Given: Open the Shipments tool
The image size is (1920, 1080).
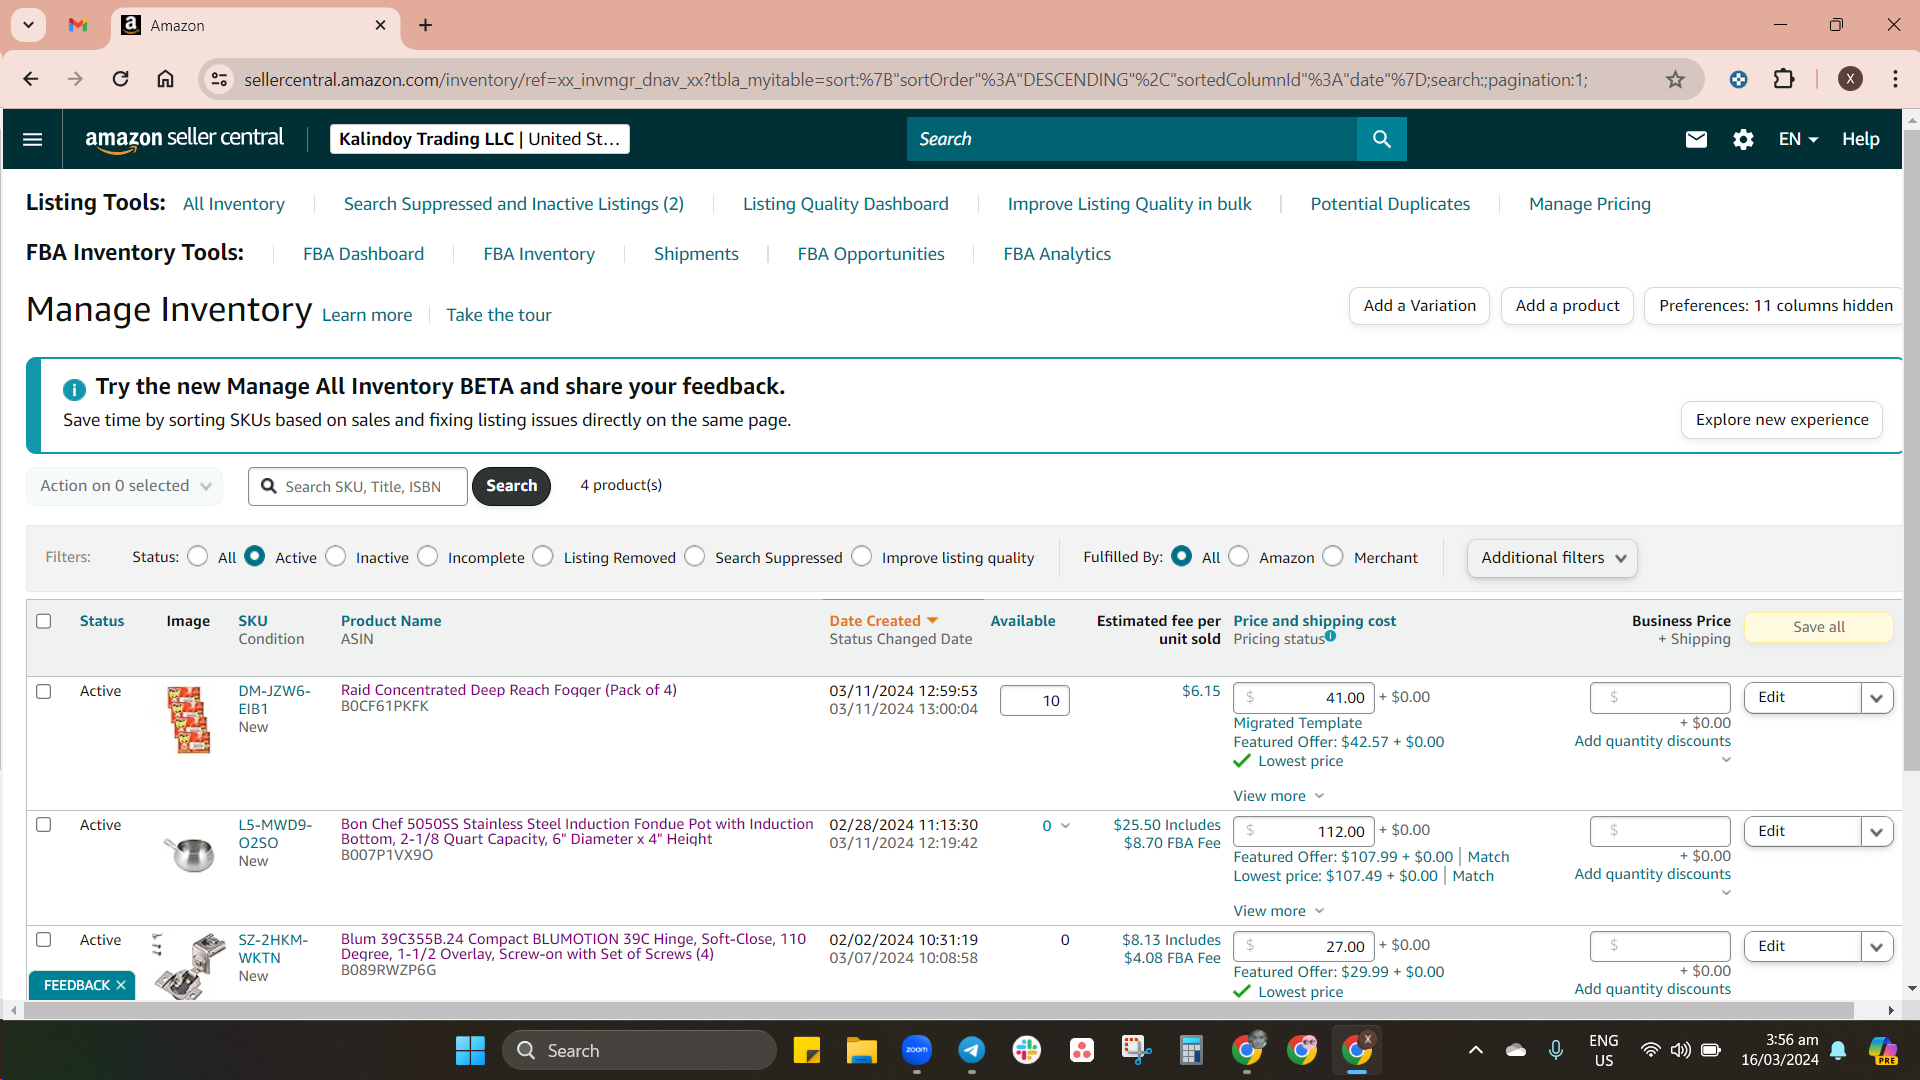Looking at the screenshot, I should point(696,254).
